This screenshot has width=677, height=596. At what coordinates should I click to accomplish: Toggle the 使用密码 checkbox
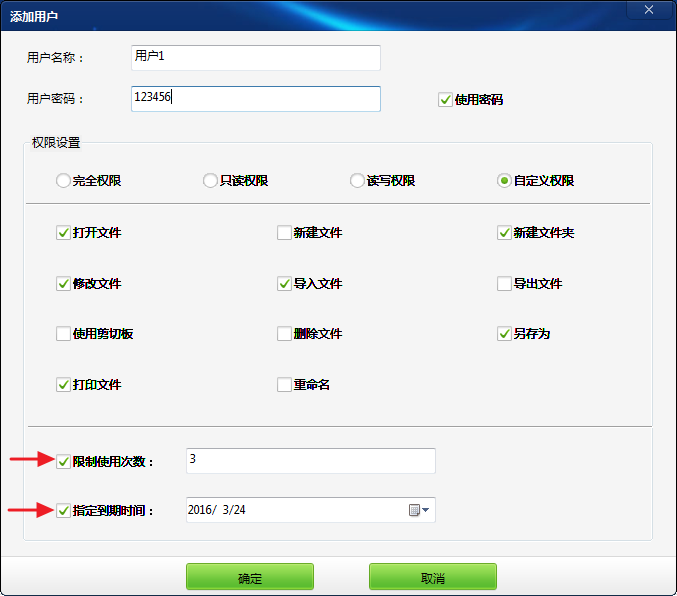click(445, 100)
